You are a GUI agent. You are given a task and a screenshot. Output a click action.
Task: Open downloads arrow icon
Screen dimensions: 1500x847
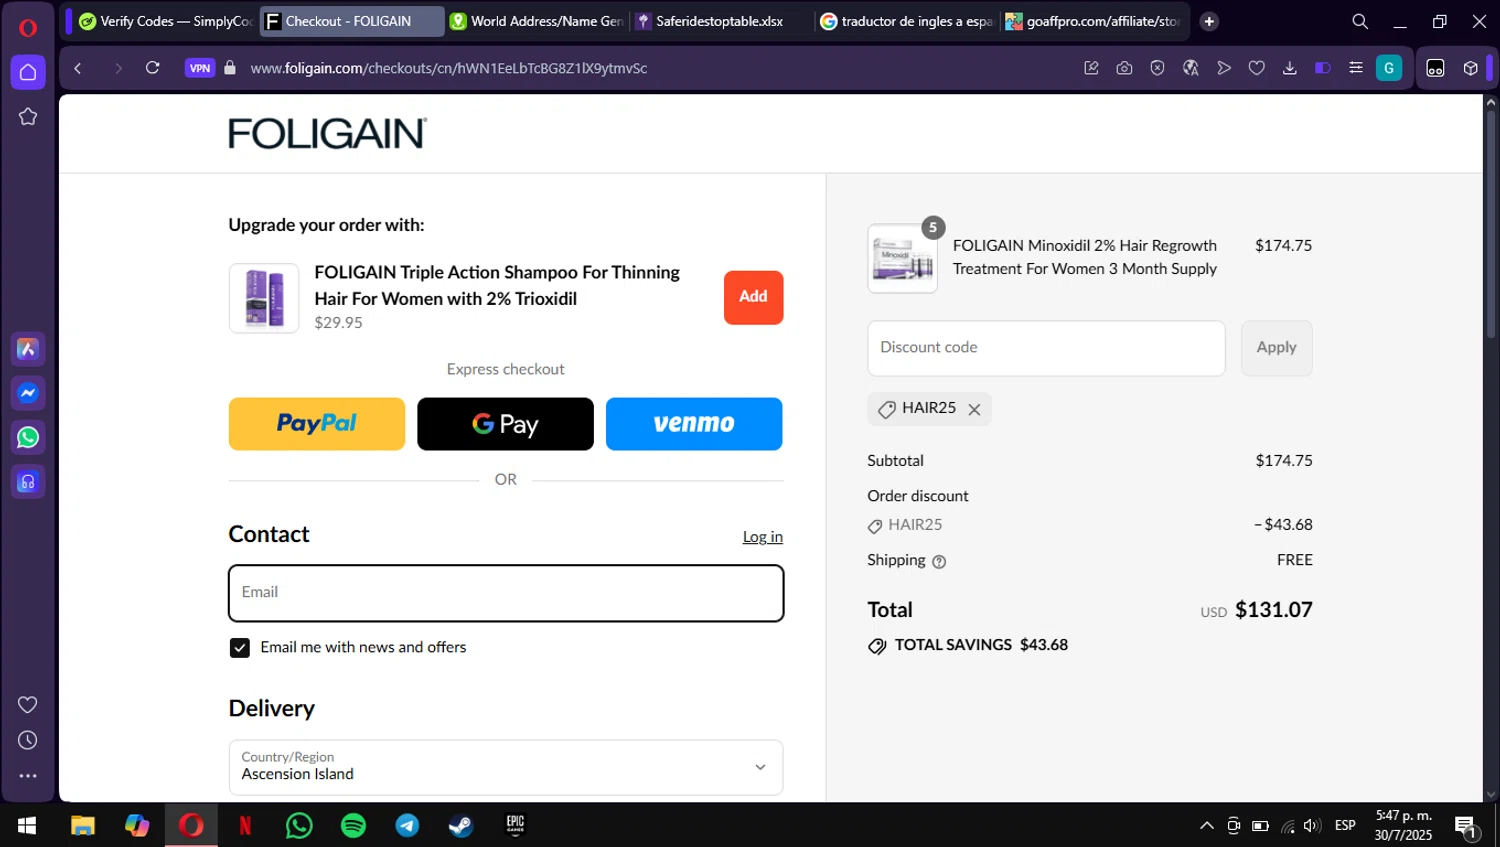(x=1290, y=68)
